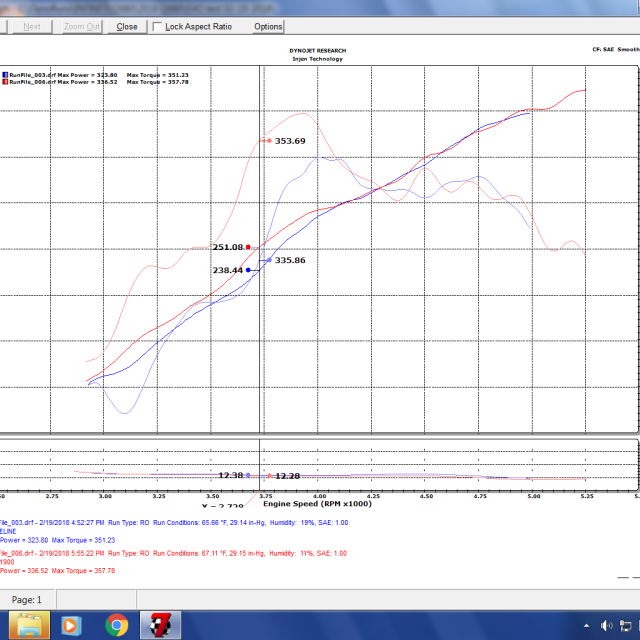Viewport: 640px width, 640px height.
Task: Click the Injen dyno app taskbar icon
Action: (160, 625)
